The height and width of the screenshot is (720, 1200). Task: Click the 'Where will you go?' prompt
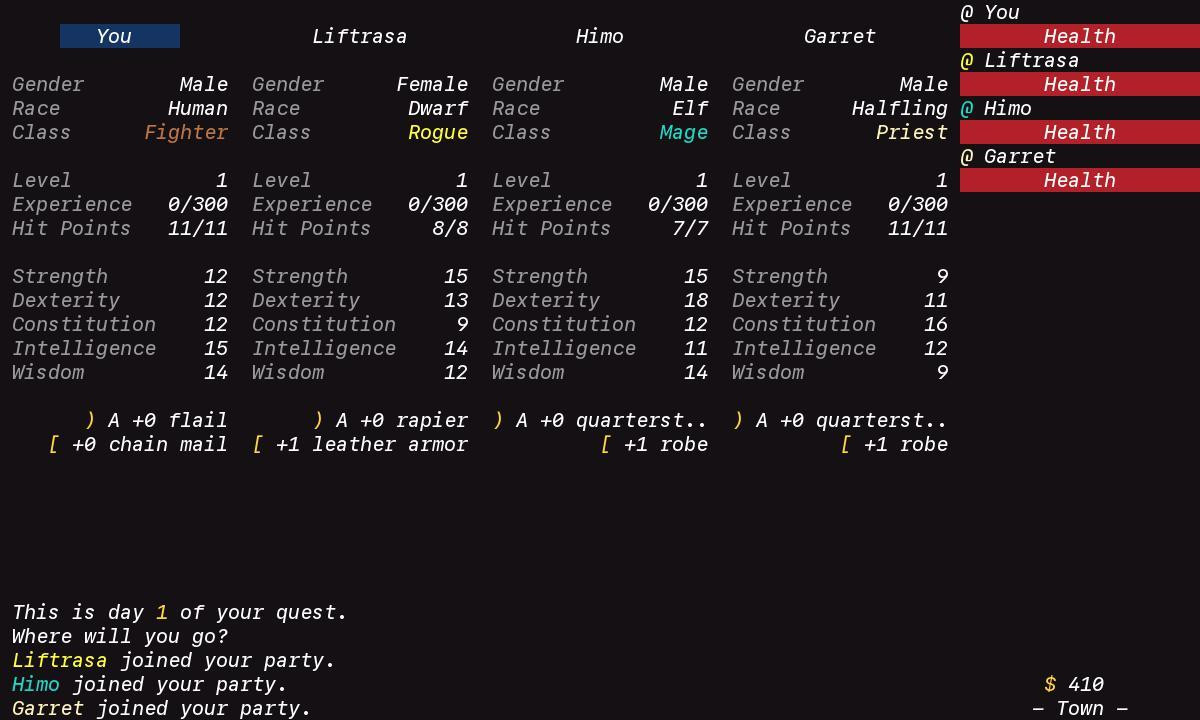coord(120,637)
